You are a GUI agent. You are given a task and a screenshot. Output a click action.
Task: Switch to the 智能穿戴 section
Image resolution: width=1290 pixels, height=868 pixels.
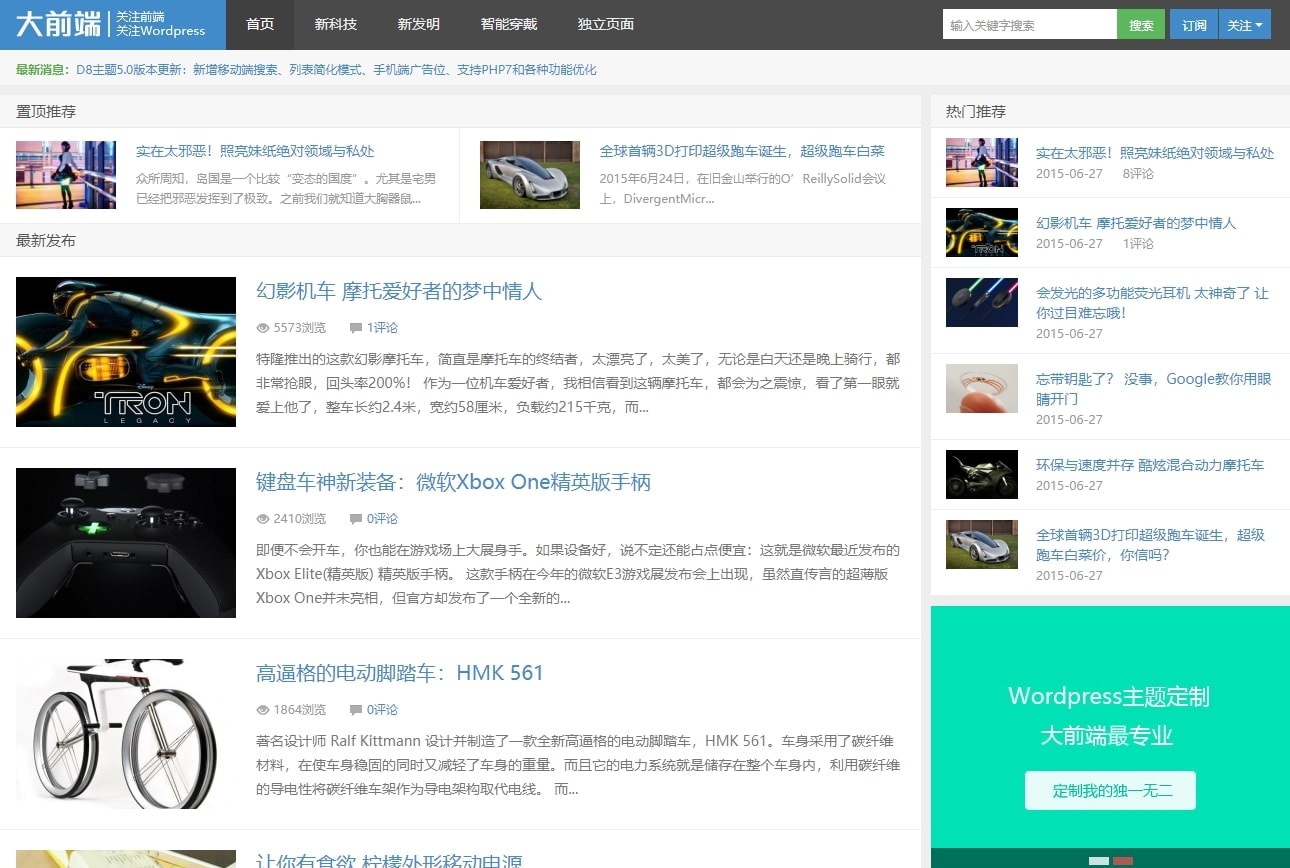coord(509,23)
